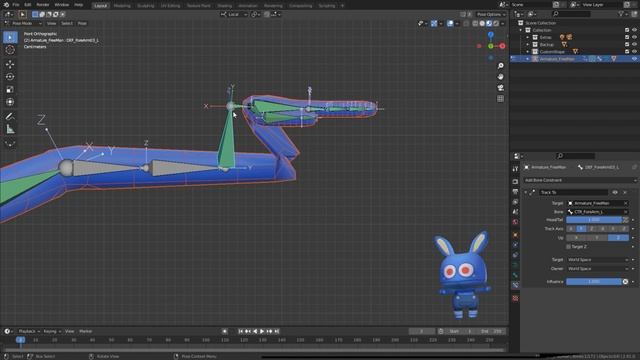640x360 pixels.
Task: Toggle the camera view icon
Action: coord(500,88)
